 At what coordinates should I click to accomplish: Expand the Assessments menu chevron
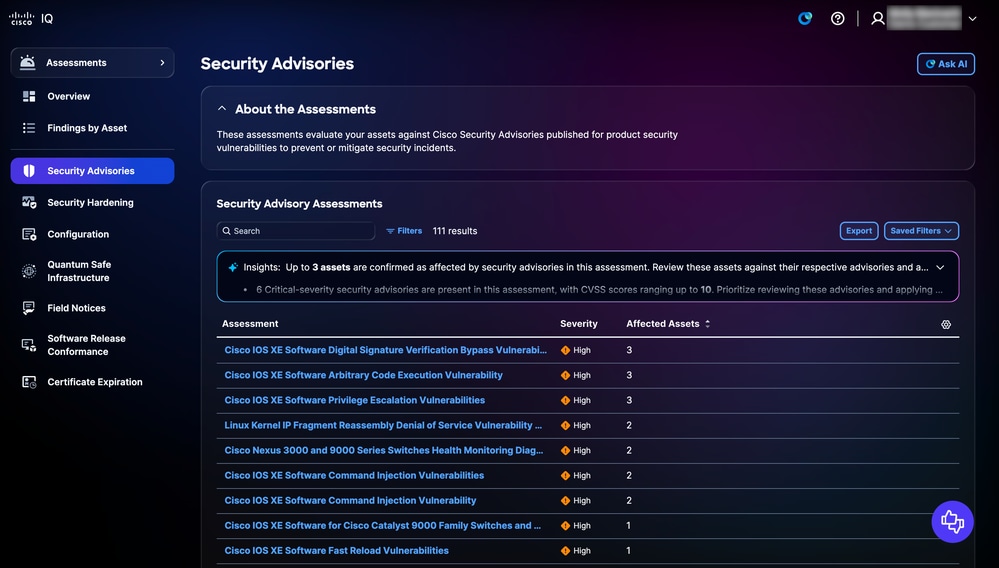[x=162, y=62]
